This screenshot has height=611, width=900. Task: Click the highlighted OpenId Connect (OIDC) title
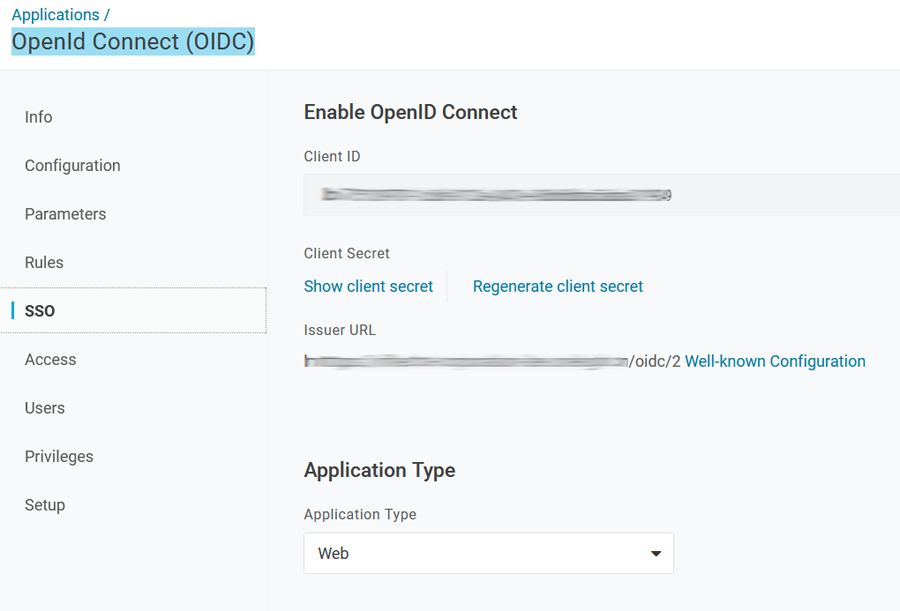click(x=133, y=42)
